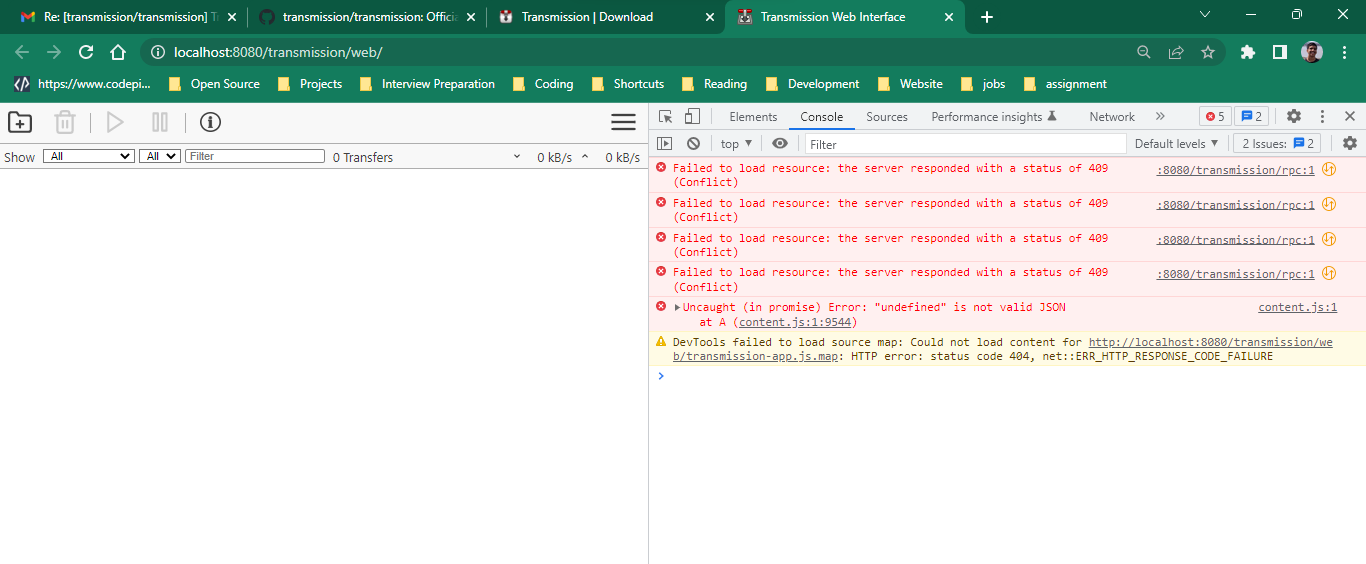
Task: Open the first :8080/transmission/rpc:1 link
Action: pyautogui.click(x=1236, y=170)
